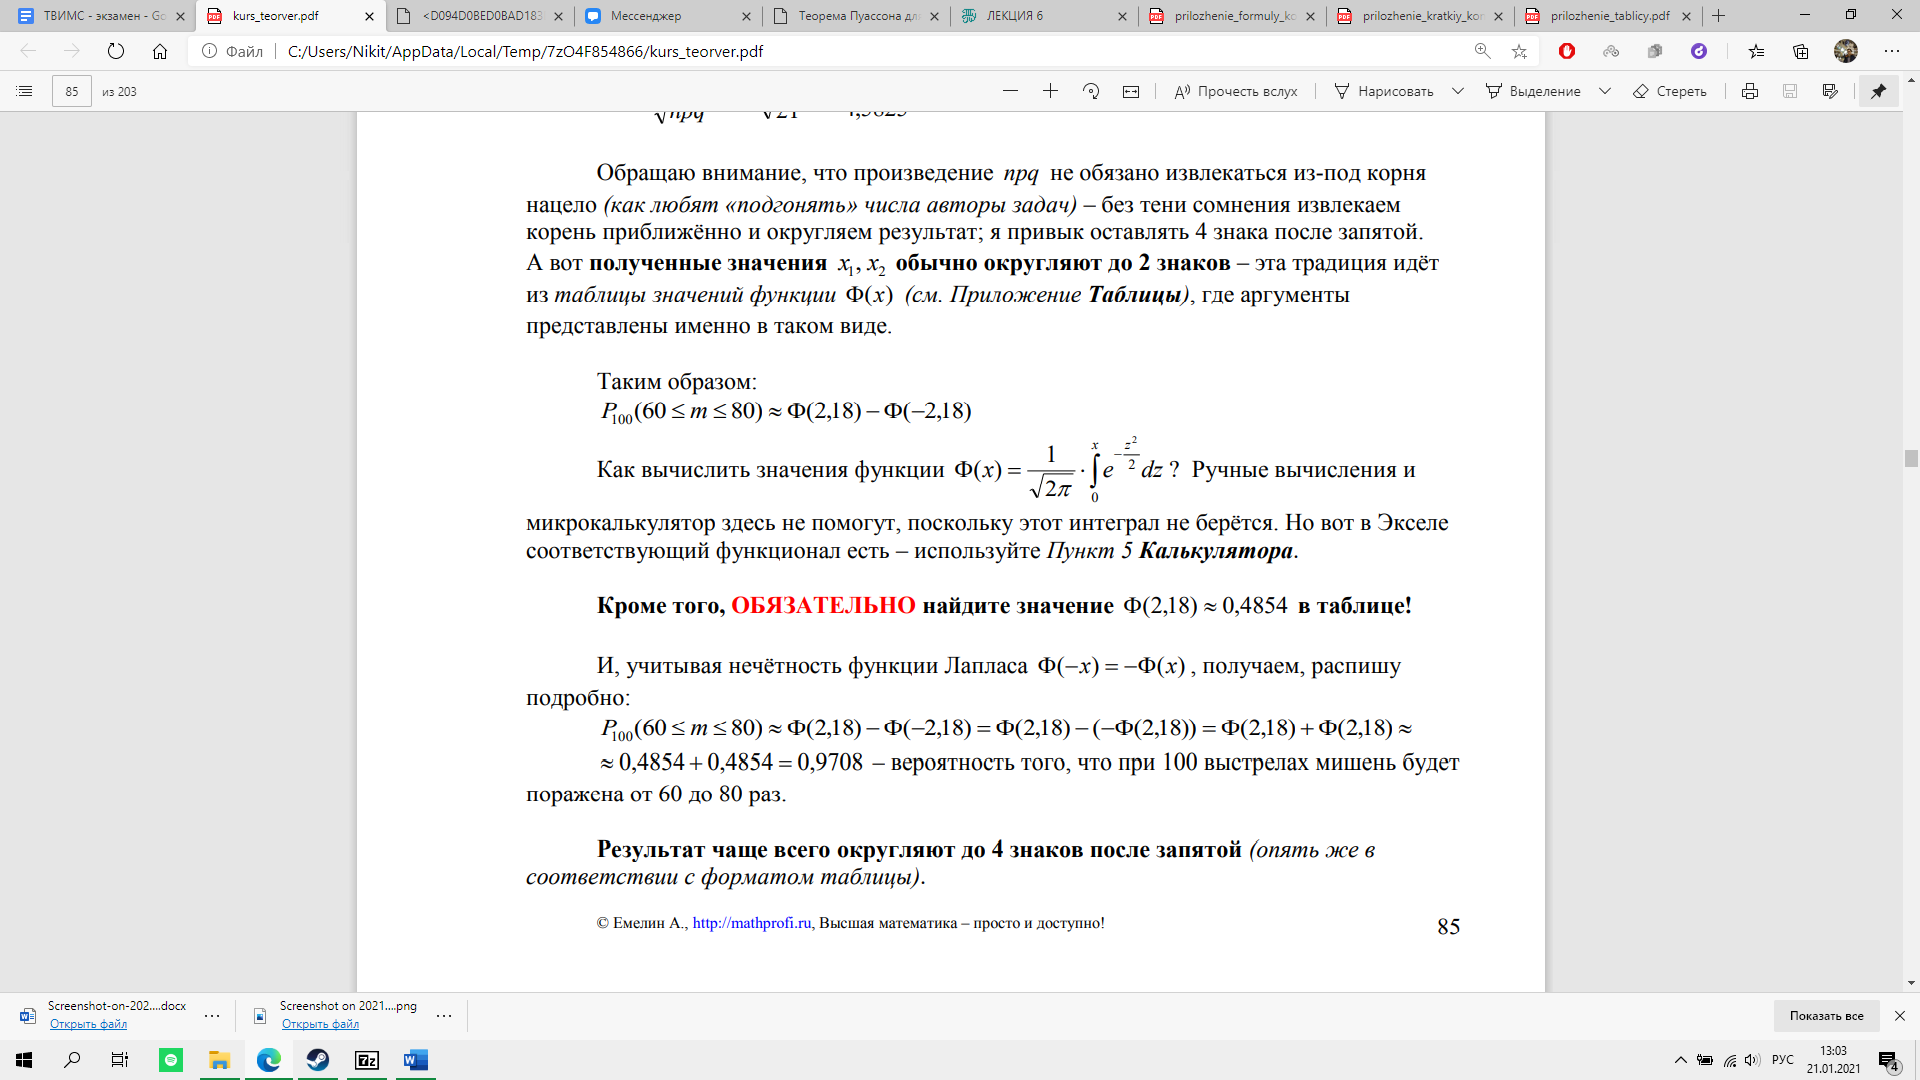Print the PDF document

click(1750, 91)
